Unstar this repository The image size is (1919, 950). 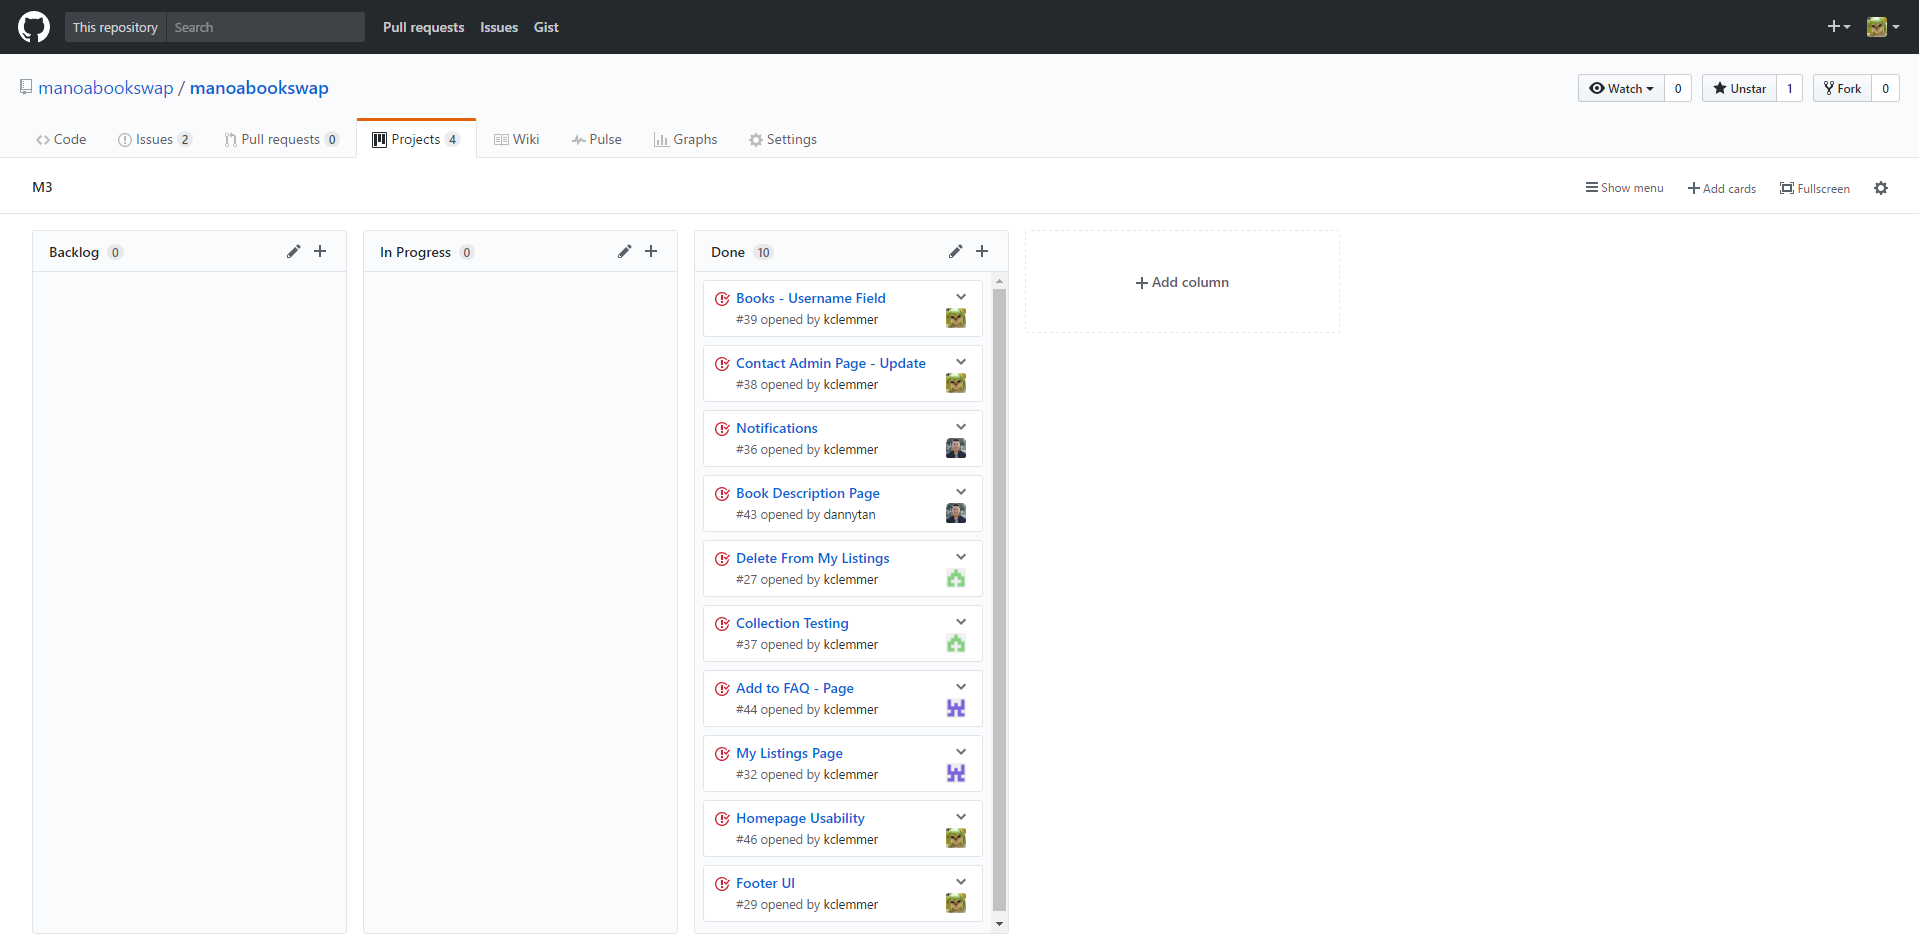1740,88
